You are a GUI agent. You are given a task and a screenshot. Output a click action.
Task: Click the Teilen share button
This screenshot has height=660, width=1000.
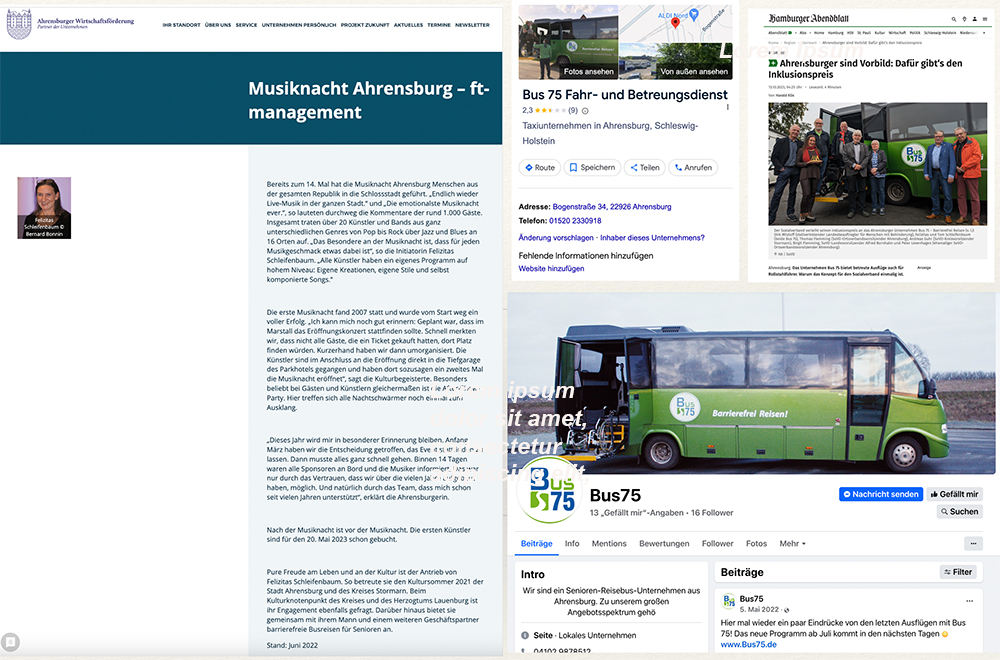click(x=645, y=168)
